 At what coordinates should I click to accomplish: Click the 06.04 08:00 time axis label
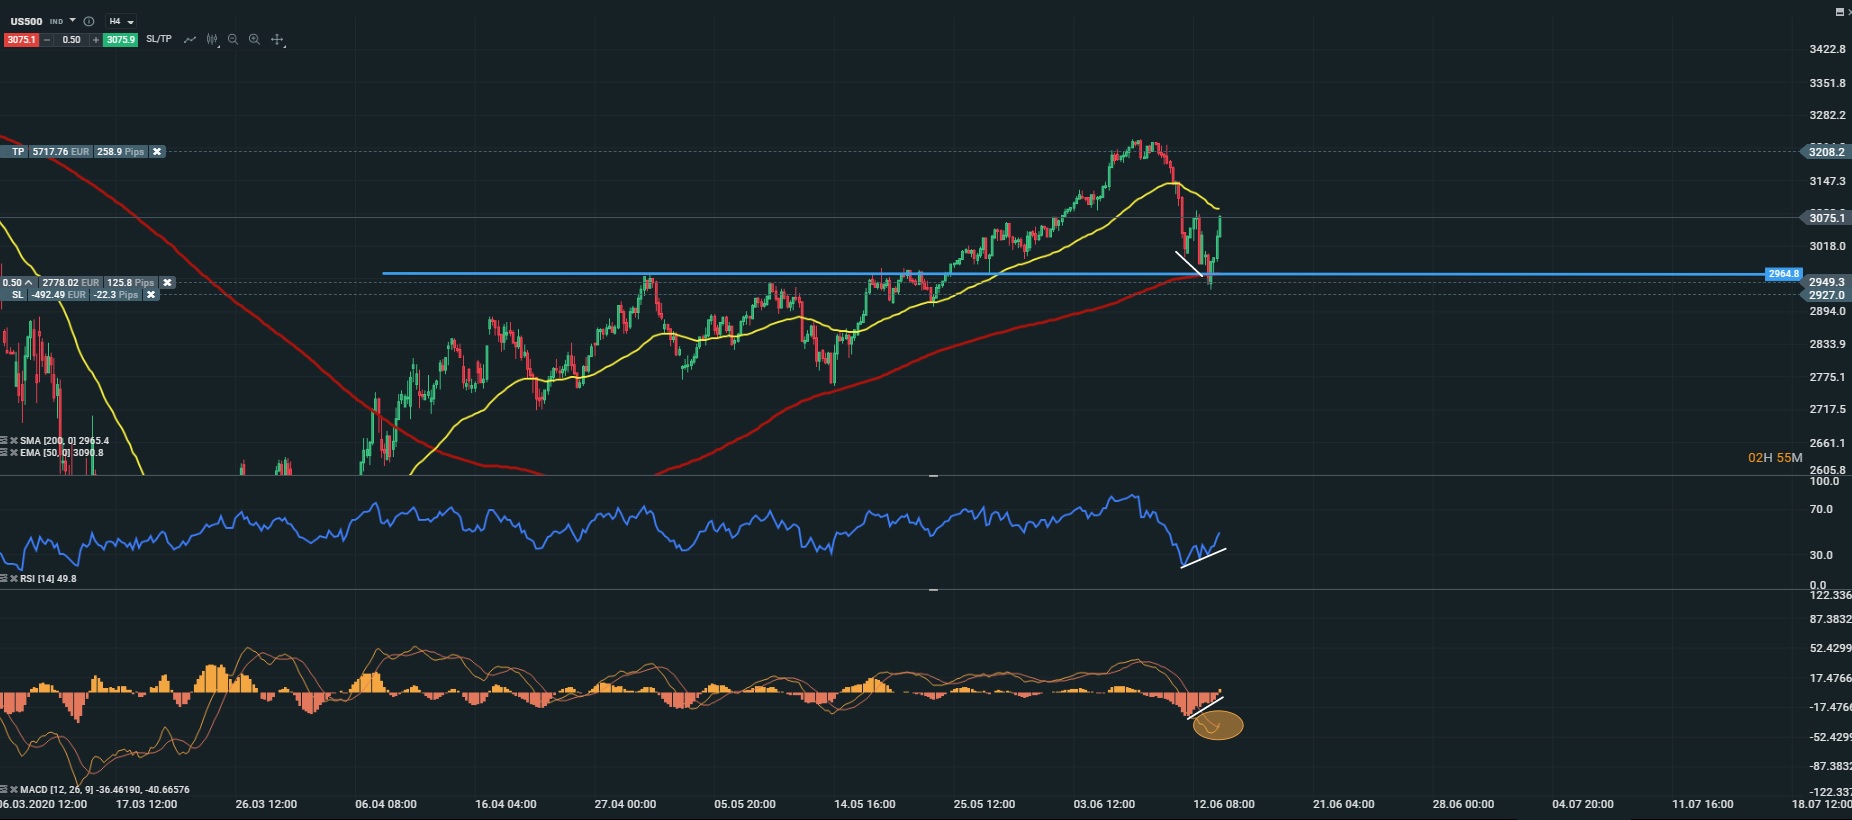386,804
